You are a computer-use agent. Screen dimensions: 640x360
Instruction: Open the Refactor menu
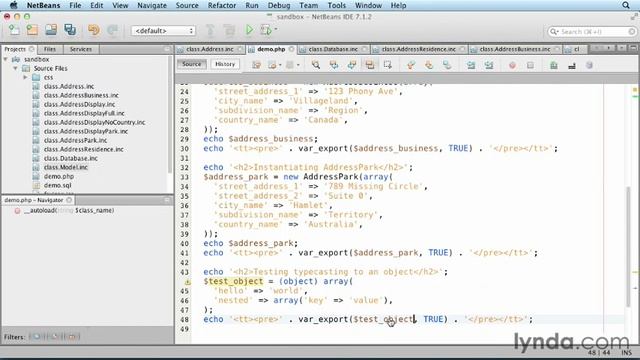[x=222, y=5]
